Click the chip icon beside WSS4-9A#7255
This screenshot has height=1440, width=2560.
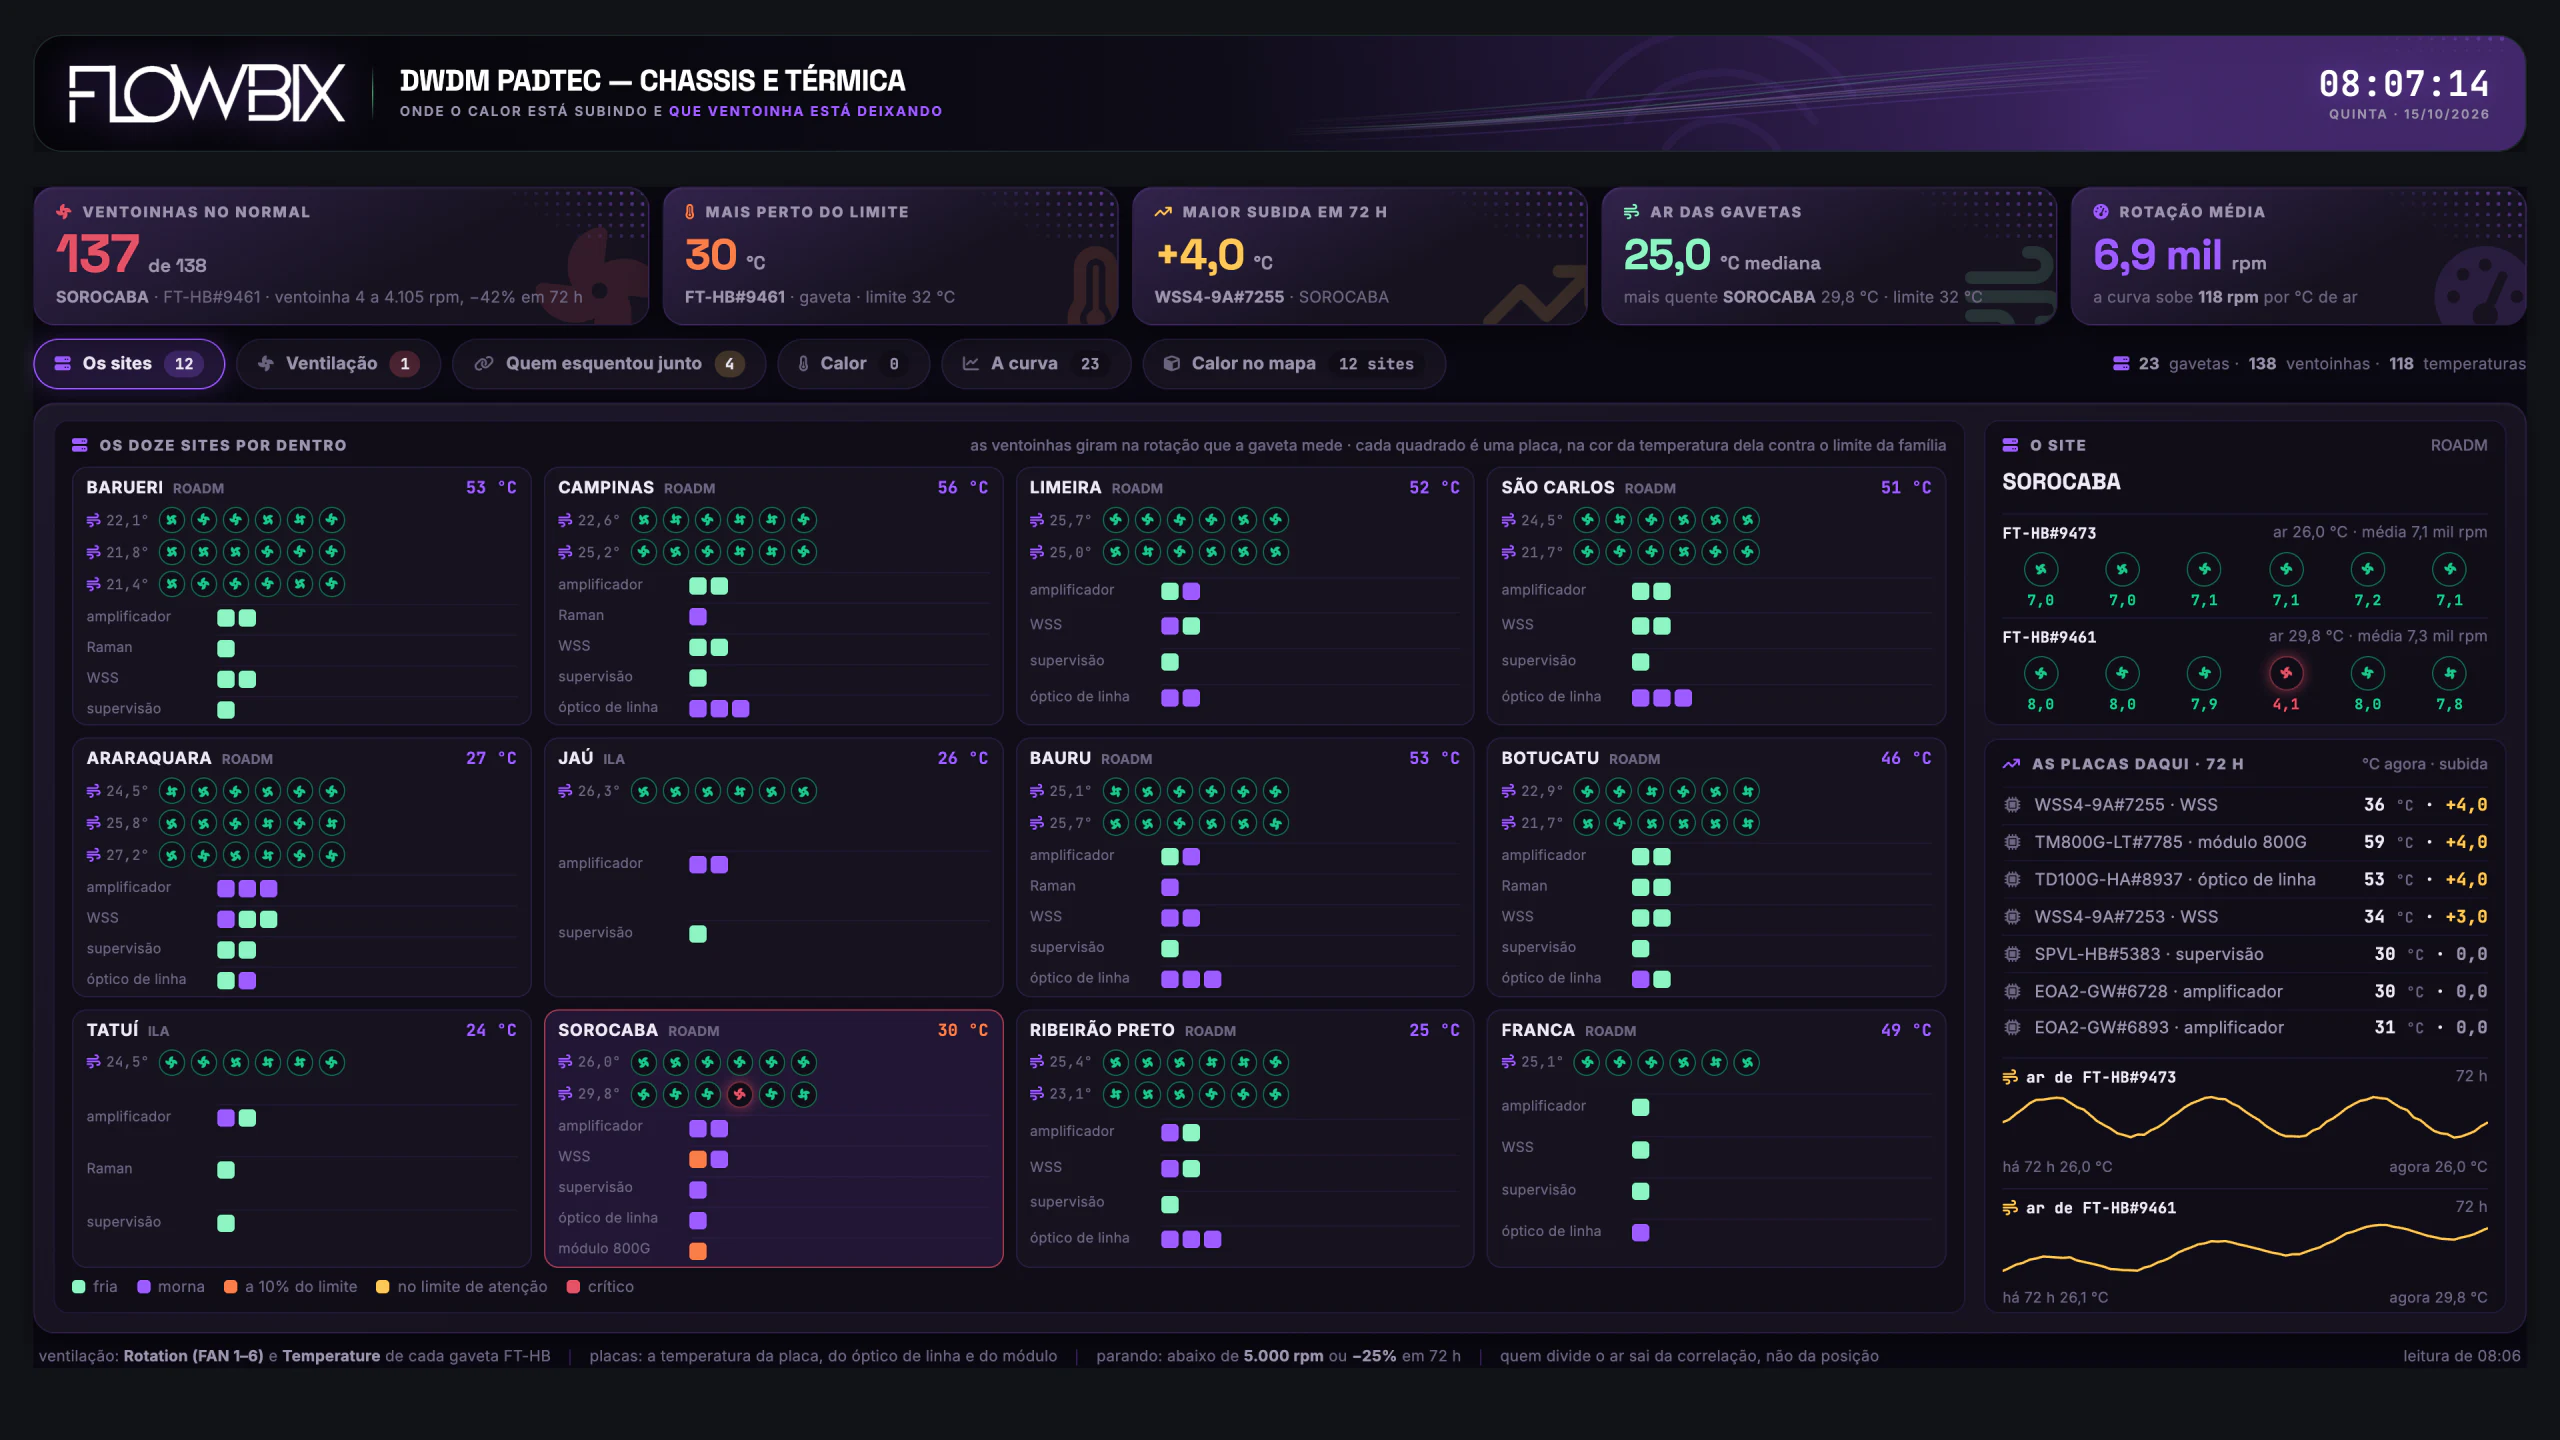tap(2012, 805)
